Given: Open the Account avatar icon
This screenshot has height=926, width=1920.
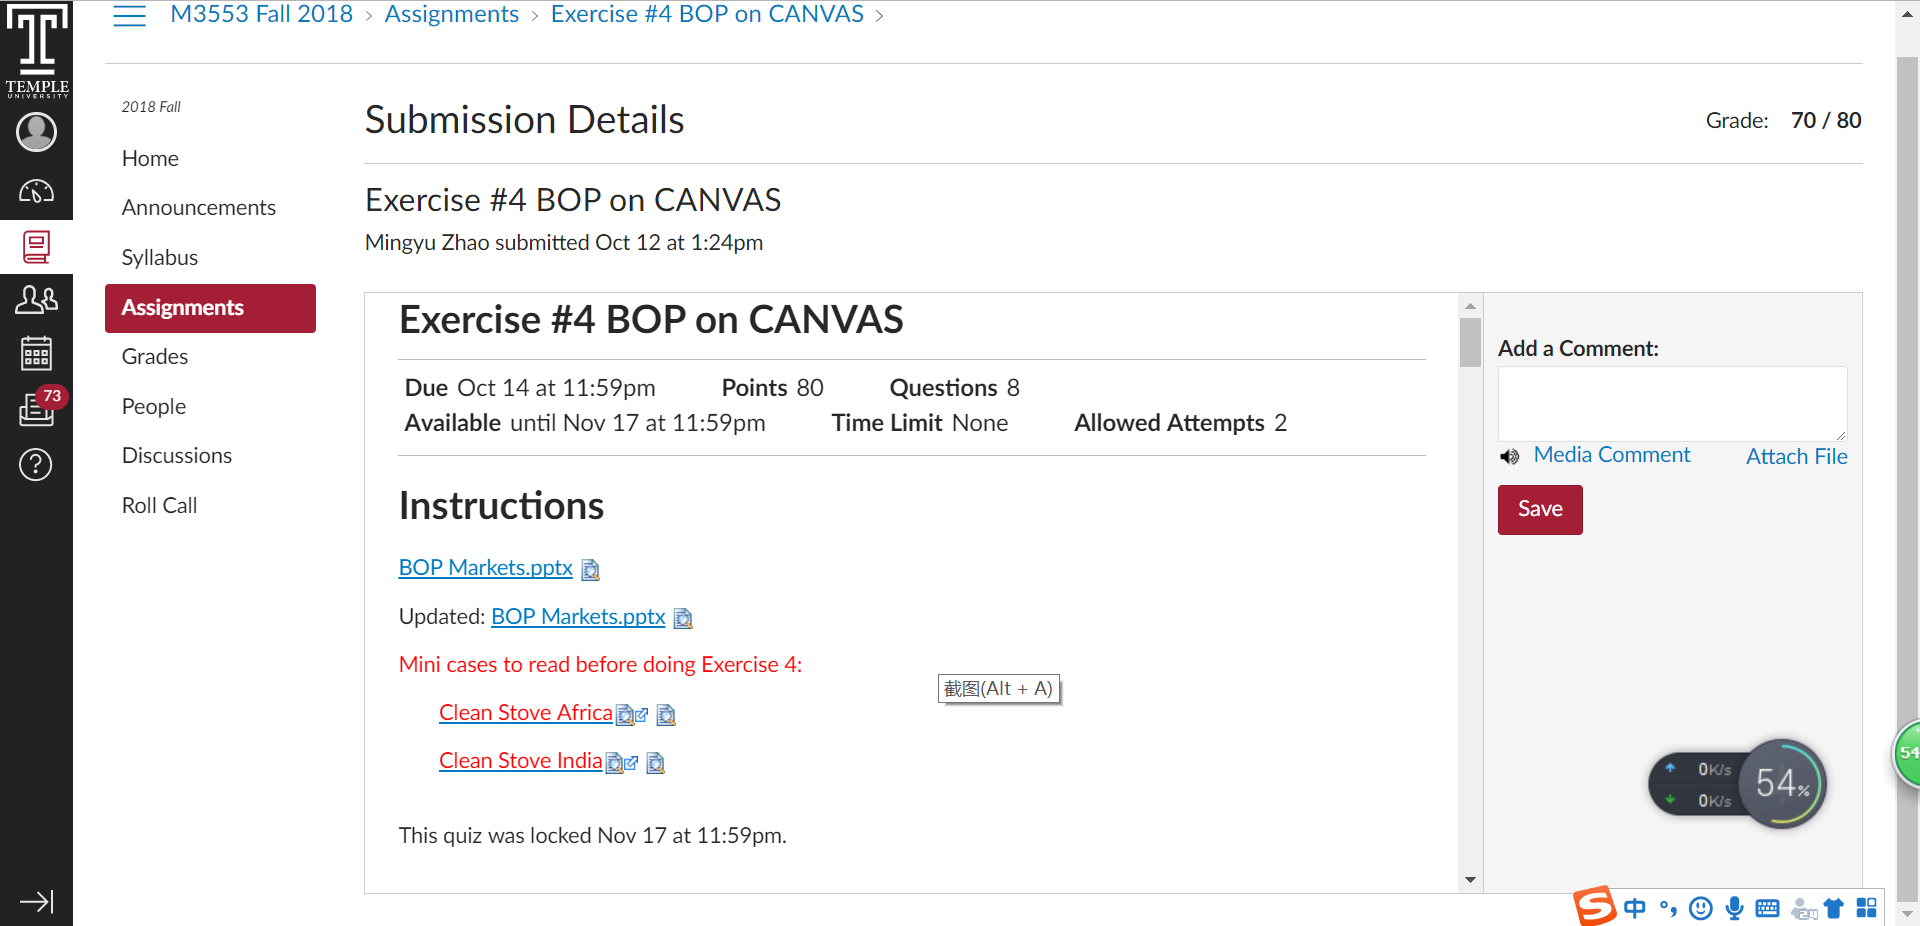Looking at the screenshot, I should (x=36, y=132).
